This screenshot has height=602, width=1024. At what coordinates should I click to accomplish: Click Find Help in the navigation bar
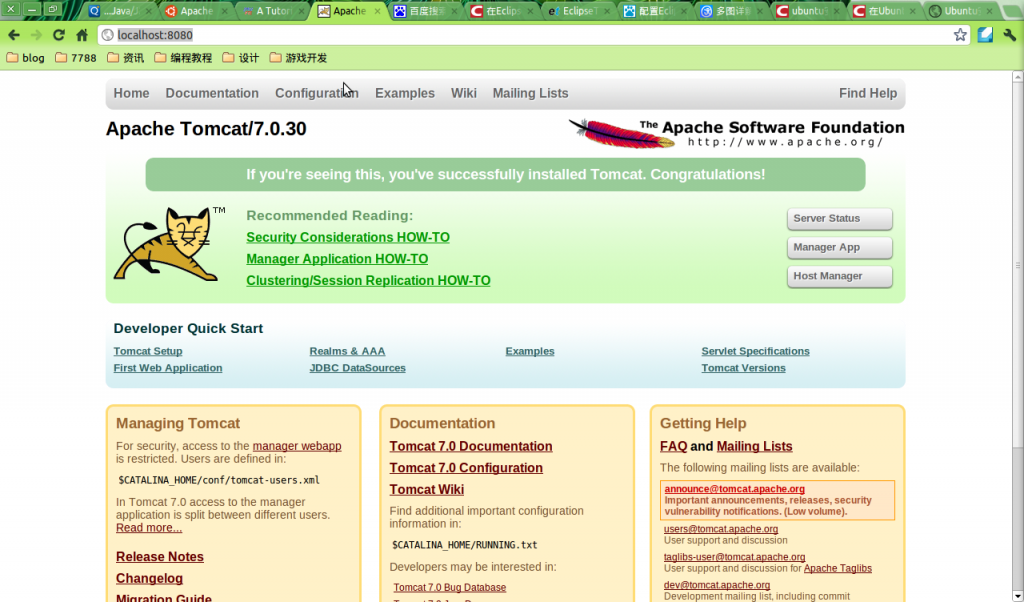point(868,93)
